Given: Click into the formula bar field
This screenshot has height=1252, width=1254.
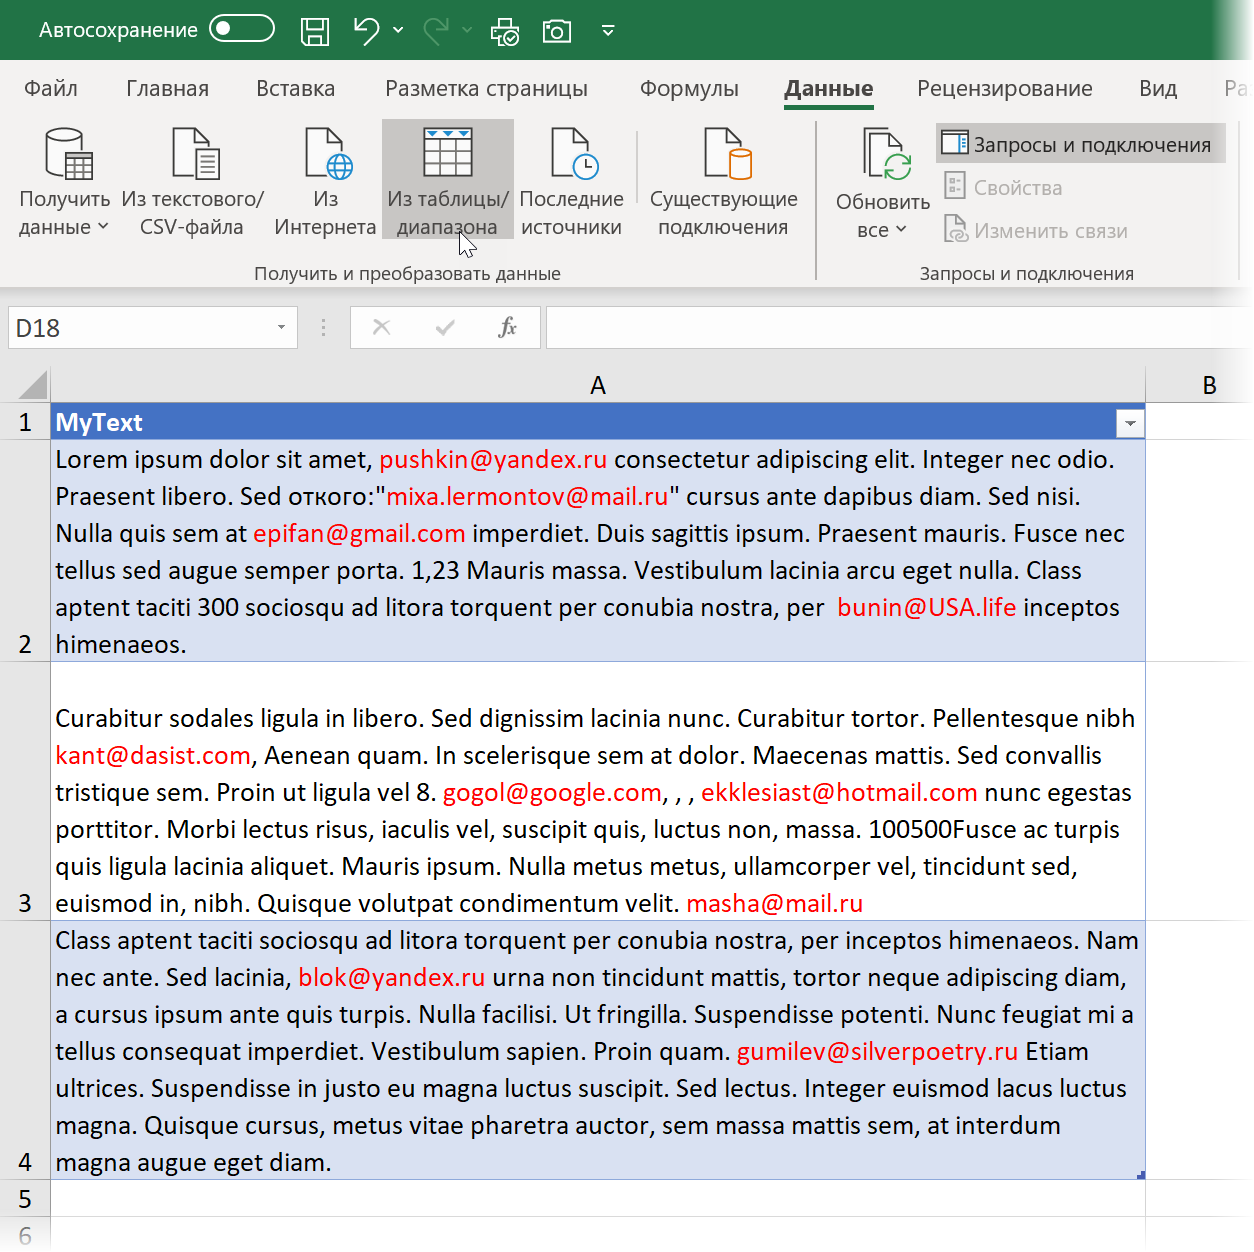Looking at the screenshot, I should click(898, 328).
